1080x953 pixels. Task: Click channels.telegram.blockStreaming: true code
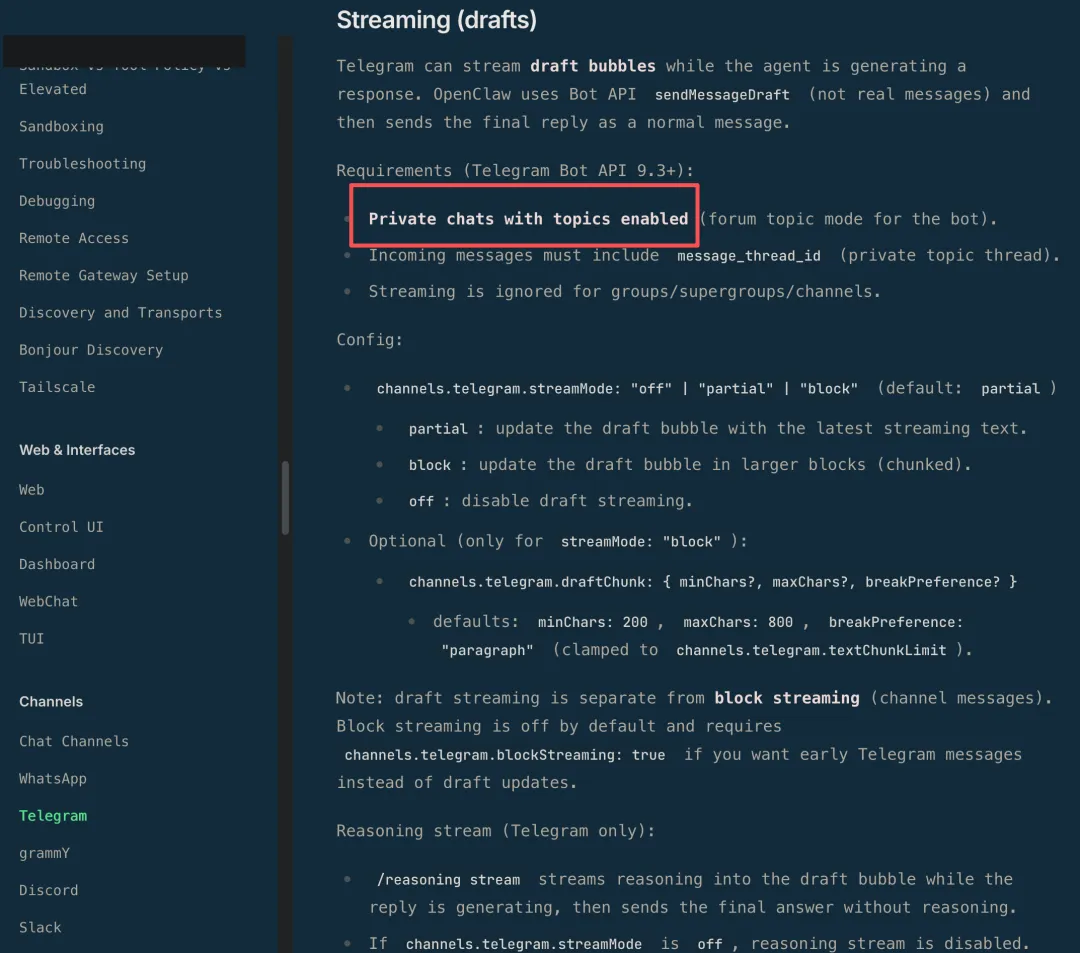tap(505, 755)
